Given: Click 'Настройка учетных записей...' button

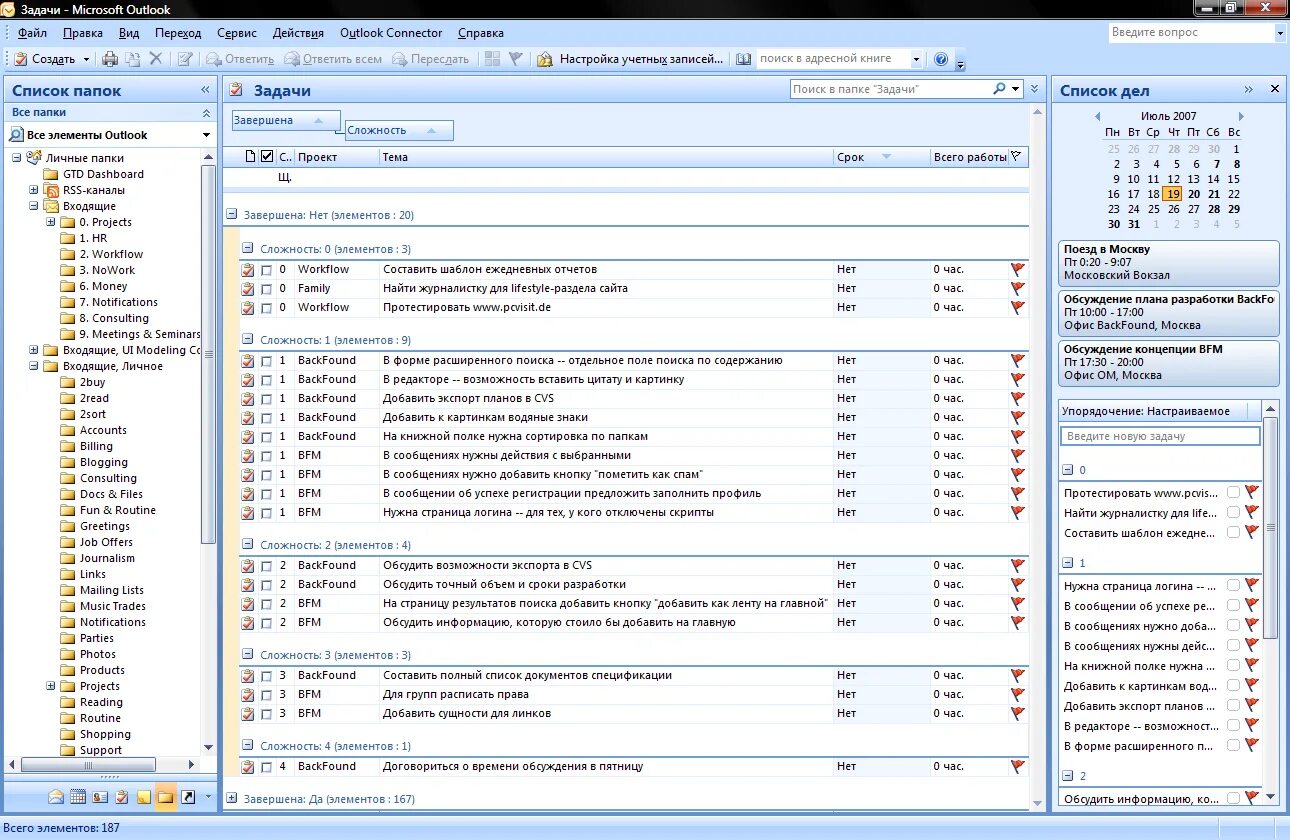Looking at the screenshot, I should [x=630, y=59].
